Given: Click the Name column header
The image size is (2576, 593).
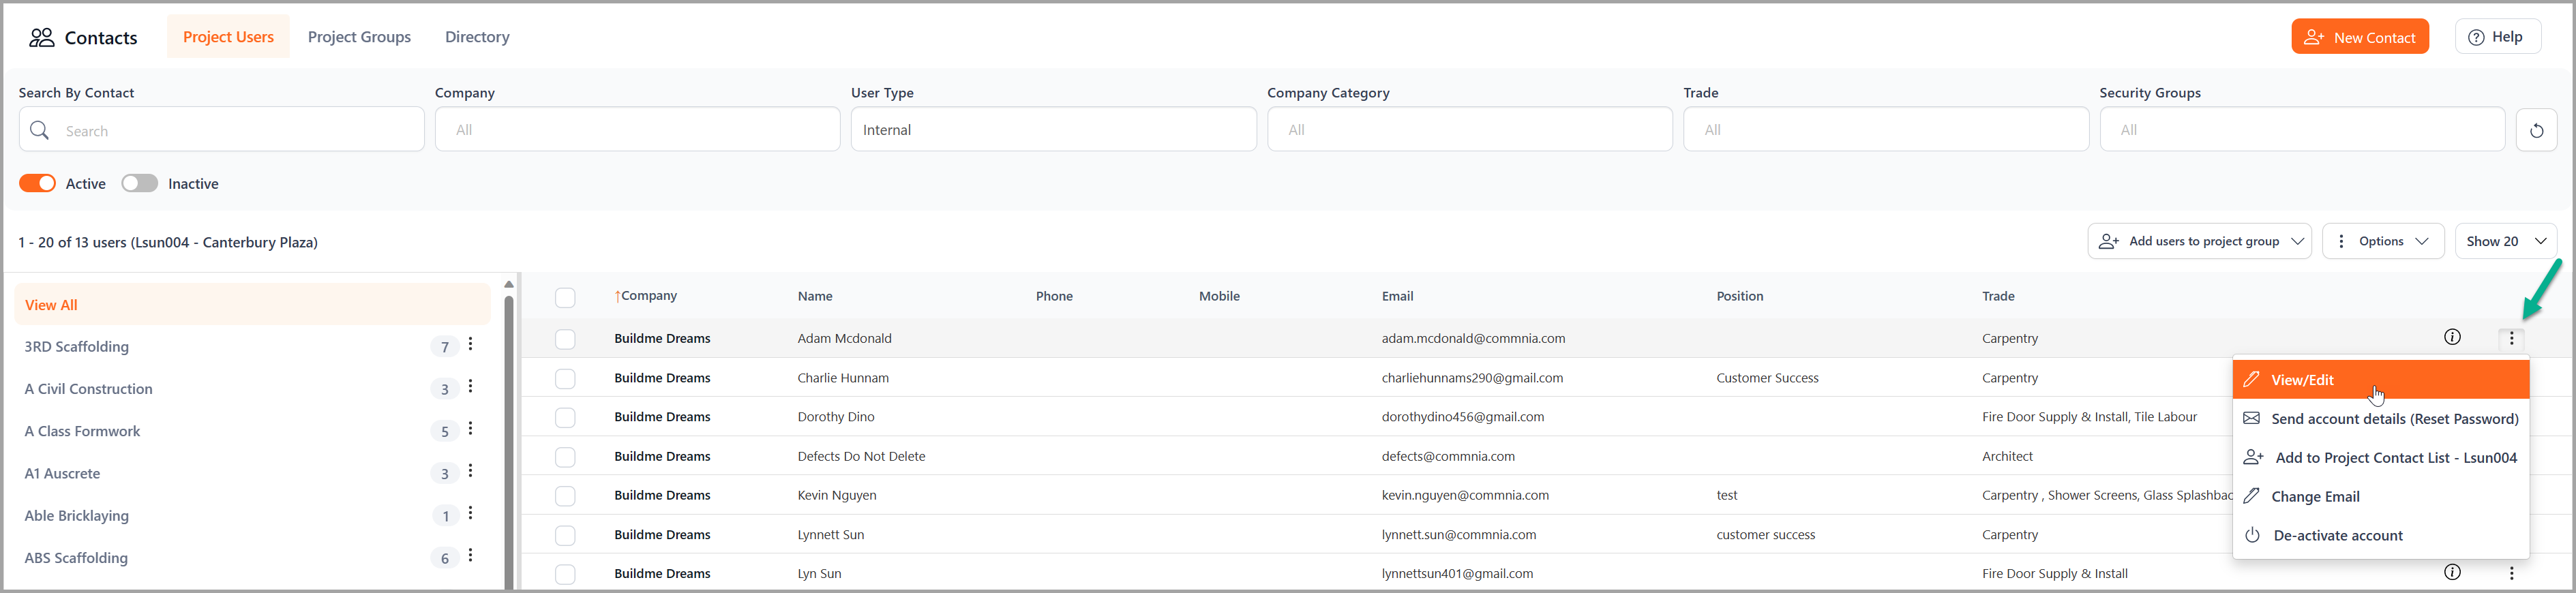Looking at the screenshot, I should (815, 296).
